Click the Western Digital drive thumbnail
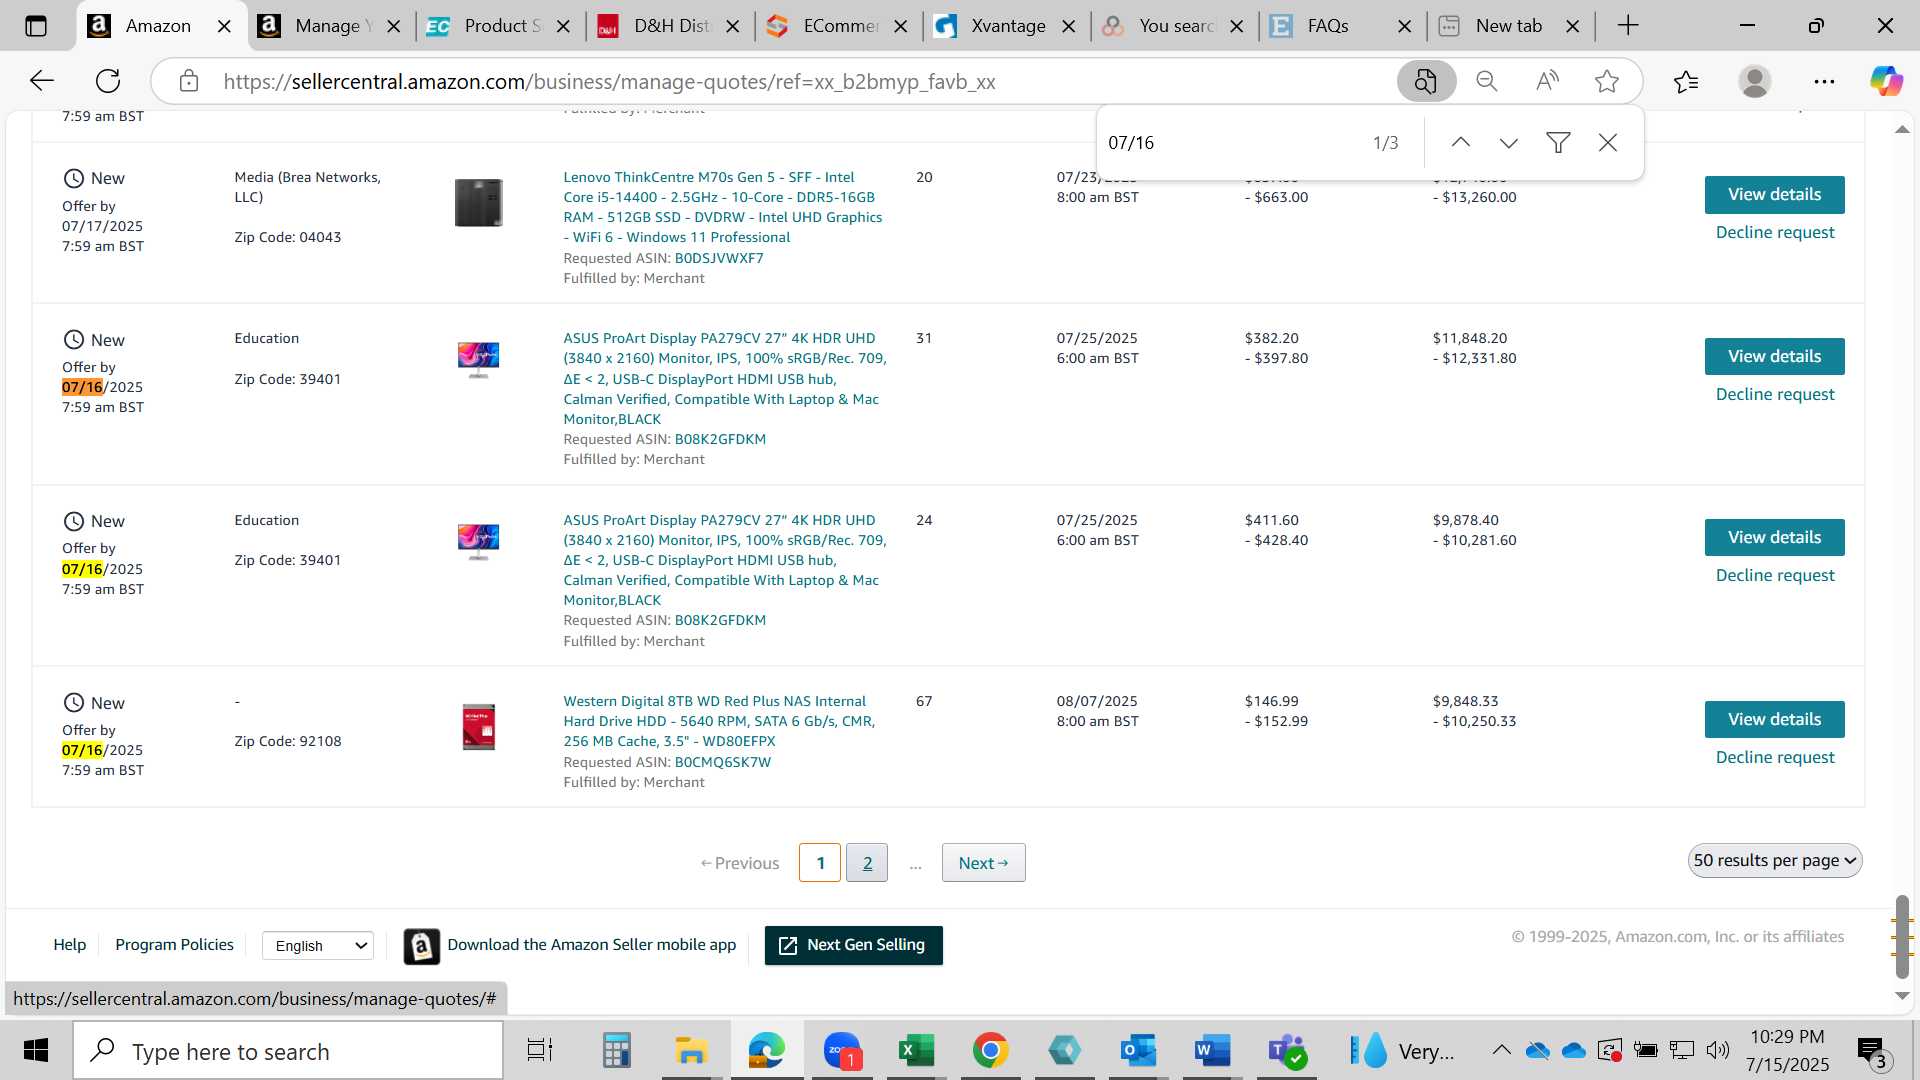This screenshot has width=1920, height=1080. tap(478, 727)
